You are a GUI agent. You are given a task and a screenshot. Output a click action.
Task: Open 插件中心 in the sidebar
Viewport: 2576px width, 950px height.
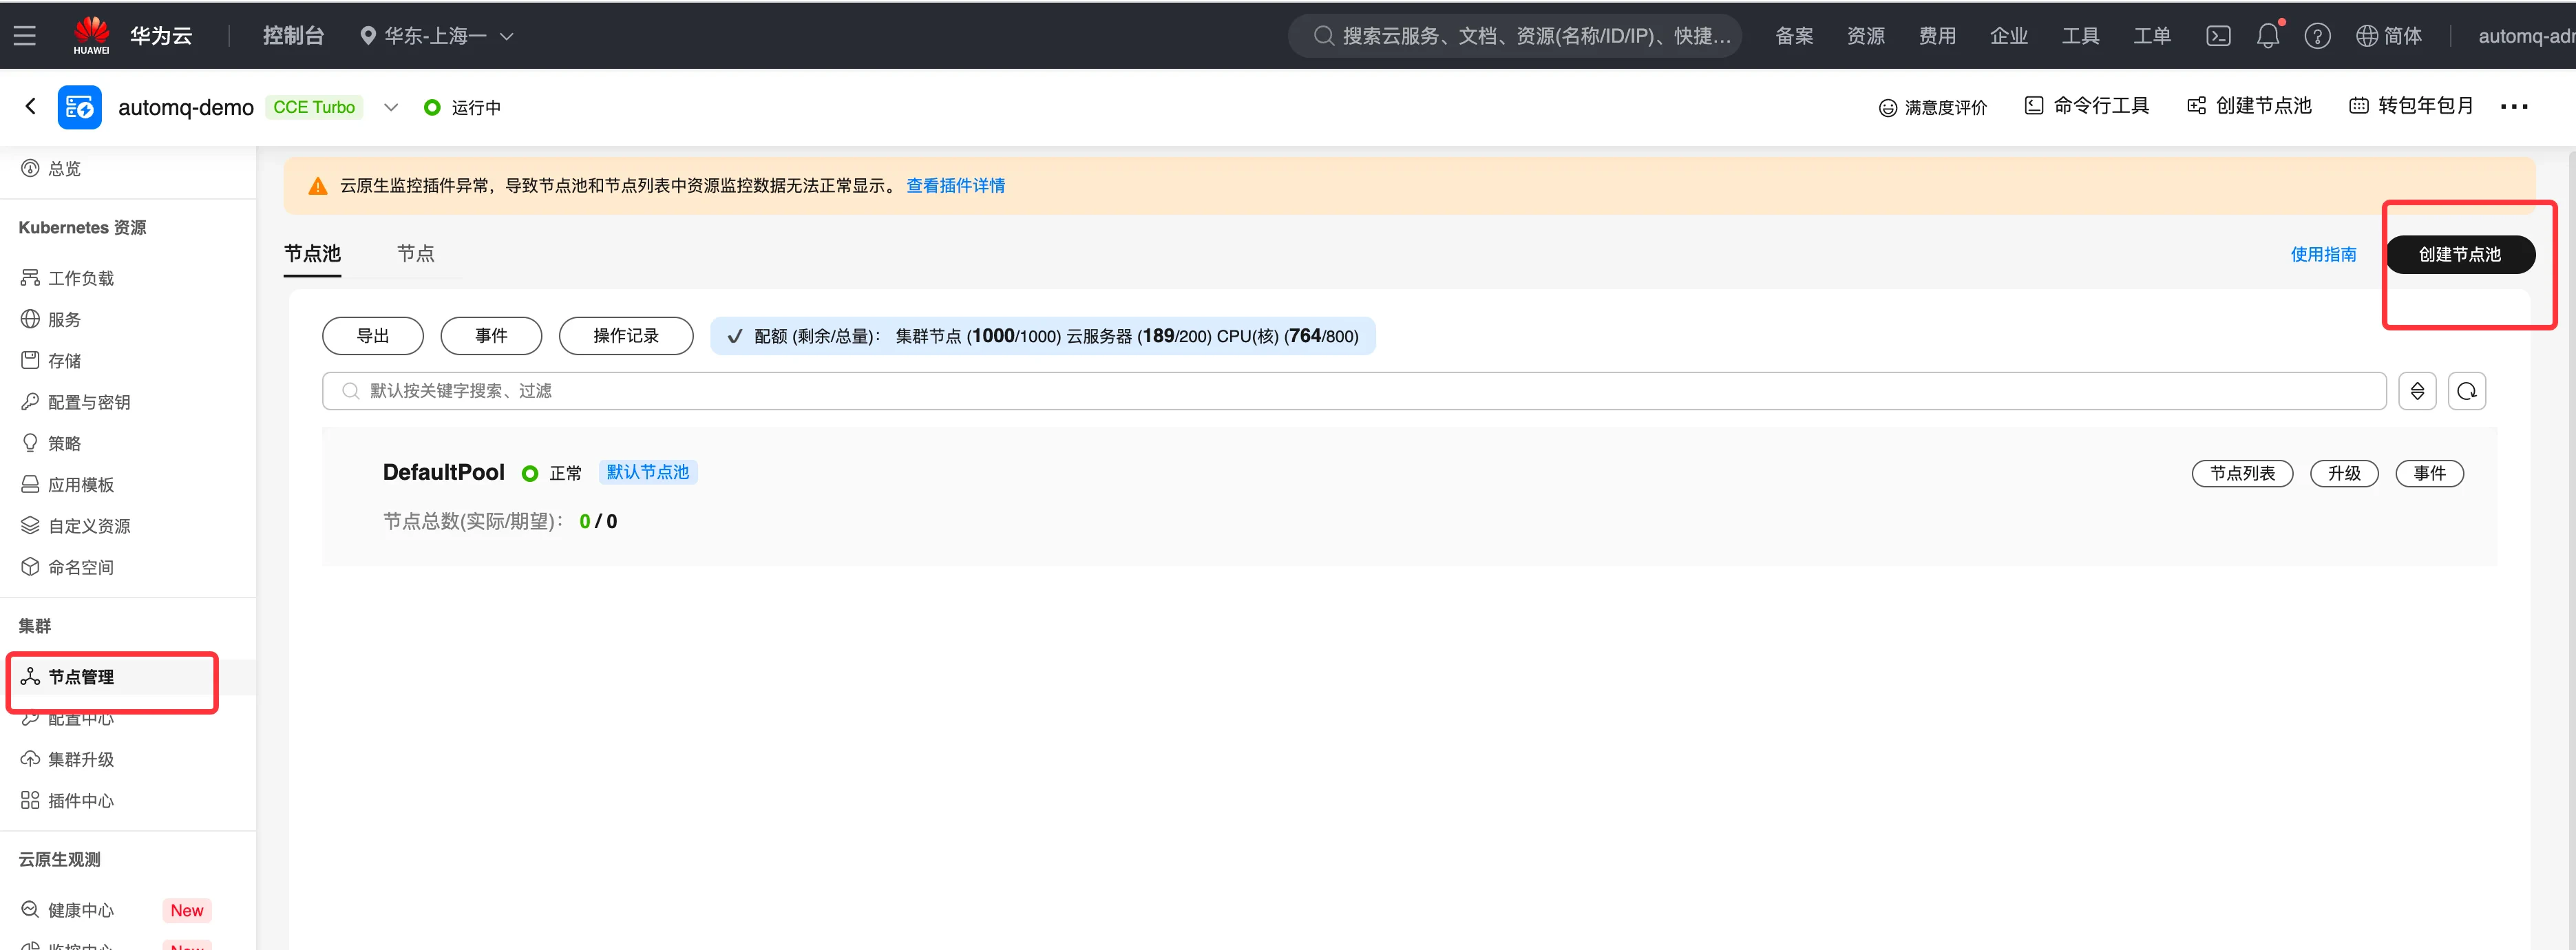click(80, 801)
